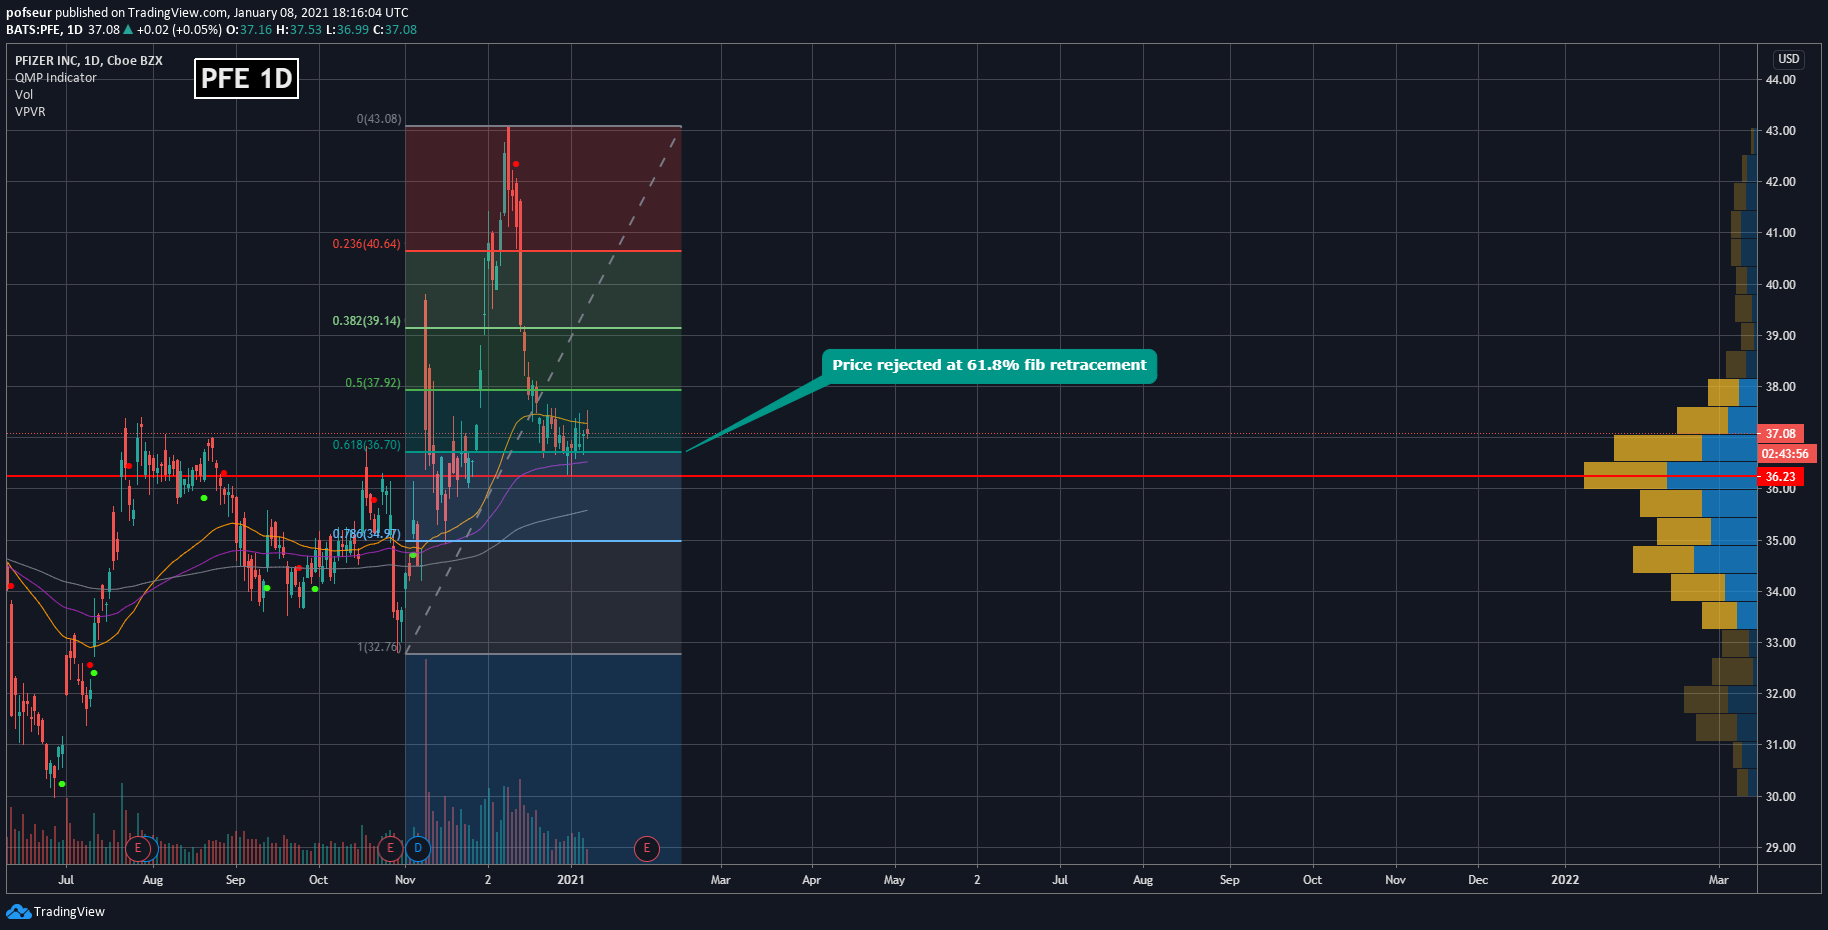The width and height of the screenshot is (1828, 930).
Task: Click the 41.00 price axis label
Action: pyautogui.click(x=1781, y=233)
